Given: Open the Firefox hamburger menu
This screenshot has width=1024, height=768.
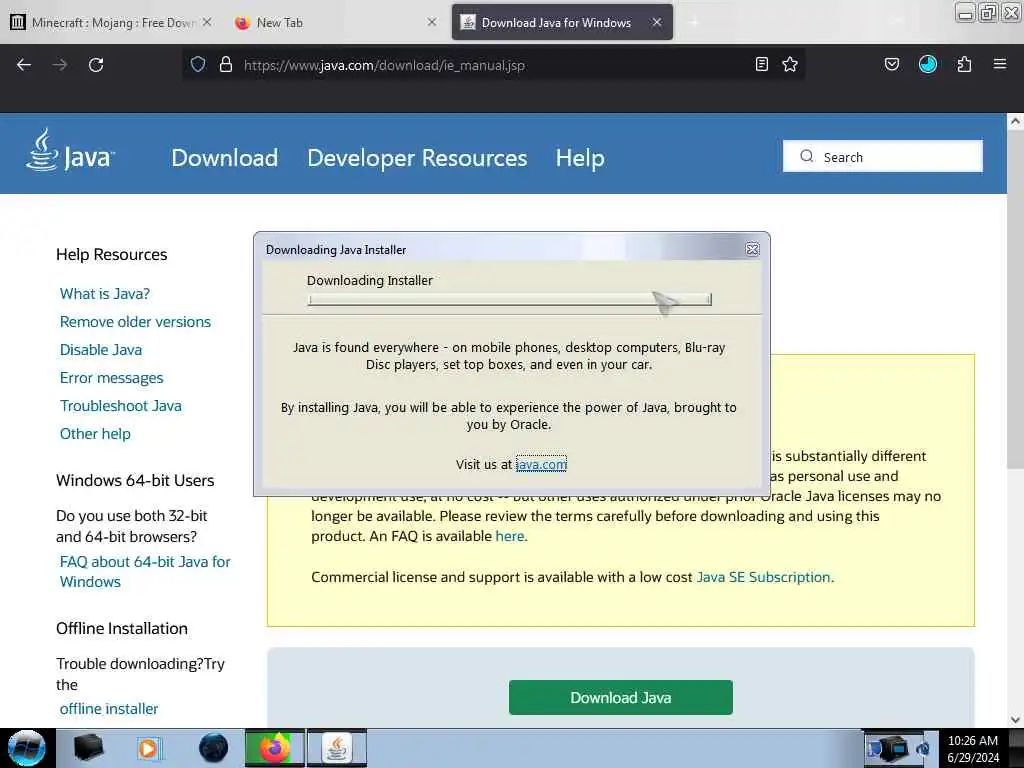Looking at the screenshot, I should 1000,64.
